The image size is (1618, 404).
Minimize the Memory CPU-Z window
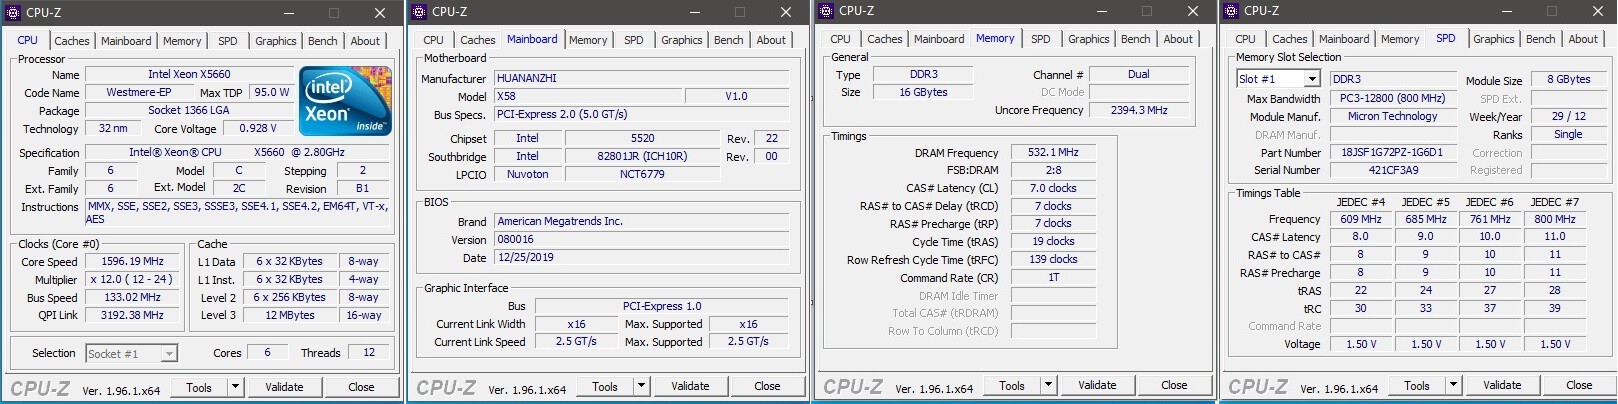(1100, 12)
